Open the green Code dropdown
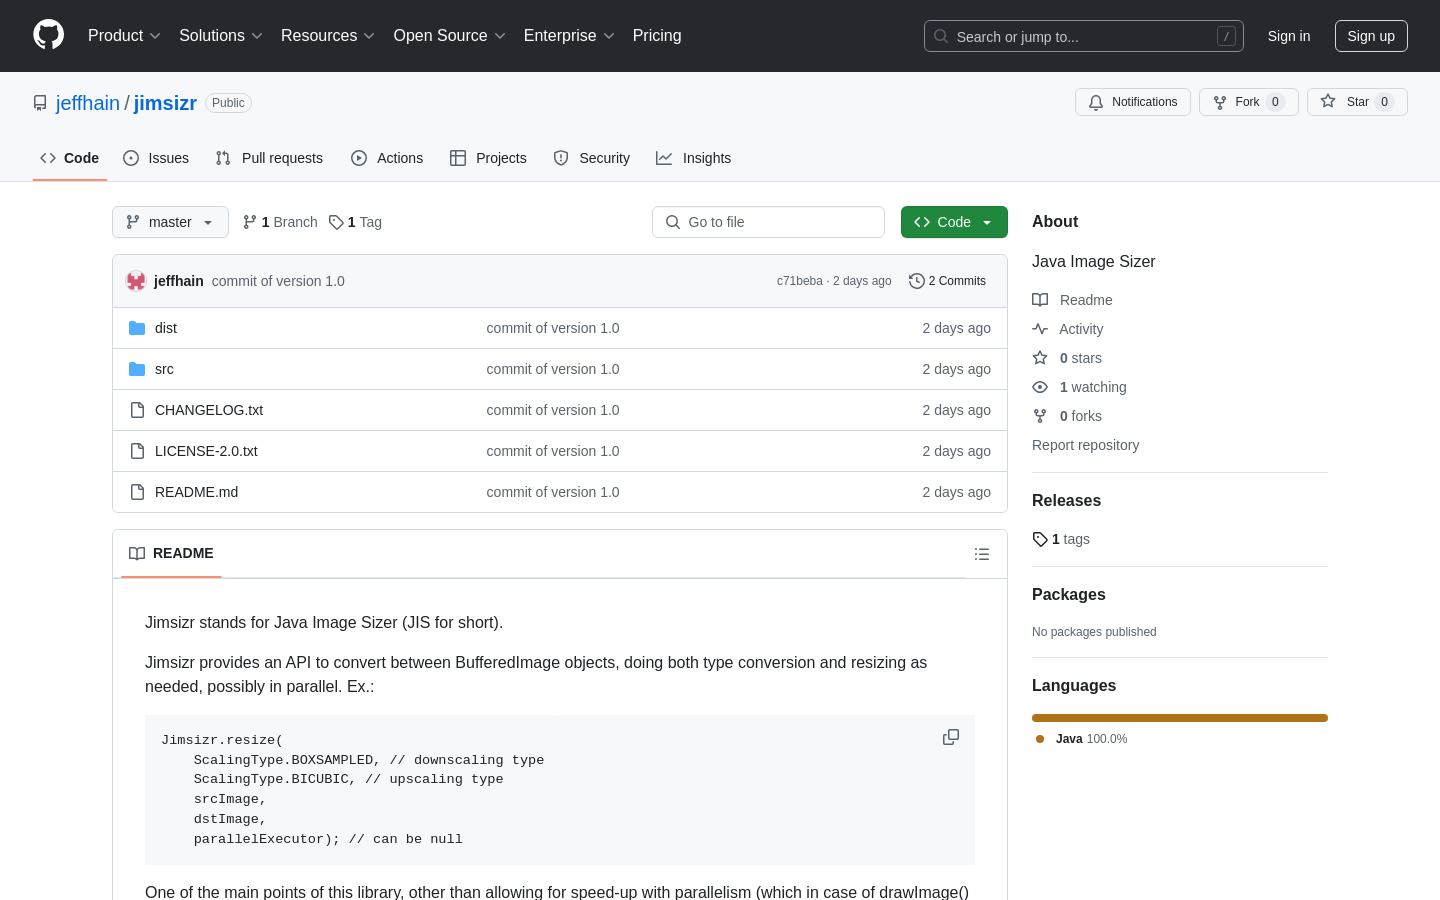The height and width of the screenshot is (900, 1440). tap(954, 222)
